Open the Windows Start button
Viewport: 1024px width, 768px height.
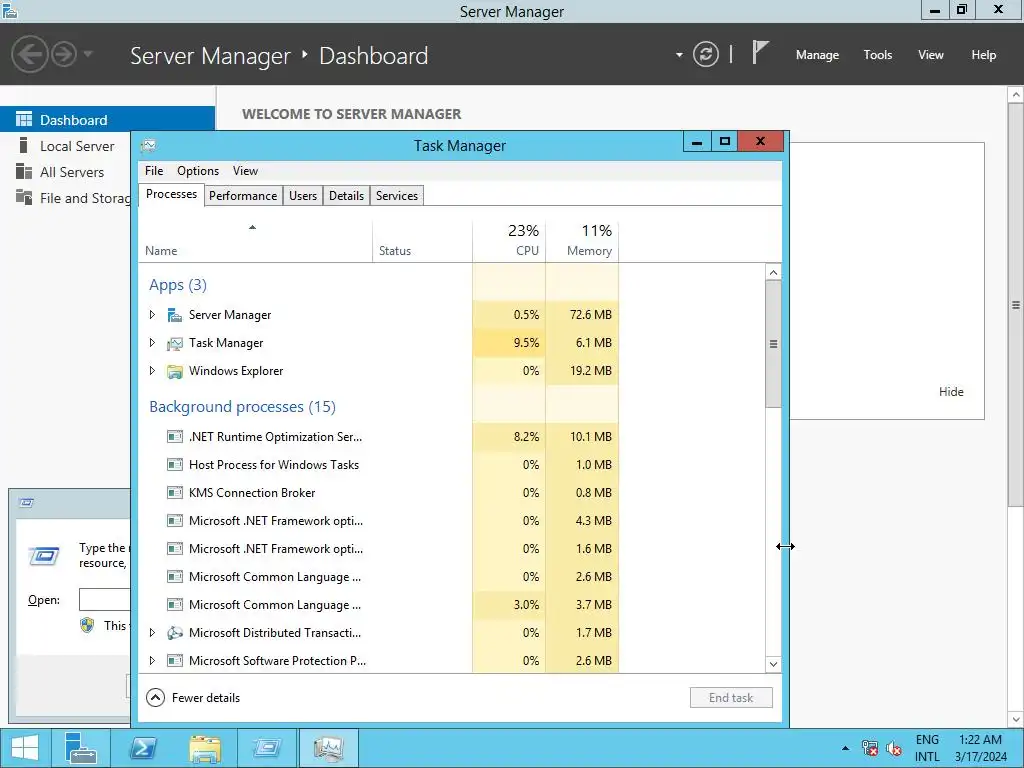coord(25,748)
